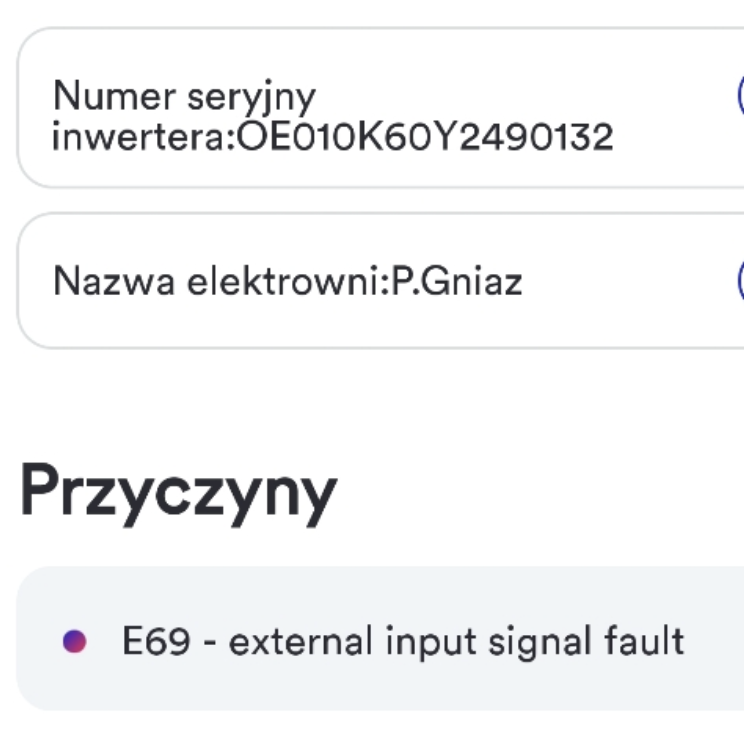Click the circular icon beside Nazwa elektrowni
744x742 pixels.
coord(741,281)
